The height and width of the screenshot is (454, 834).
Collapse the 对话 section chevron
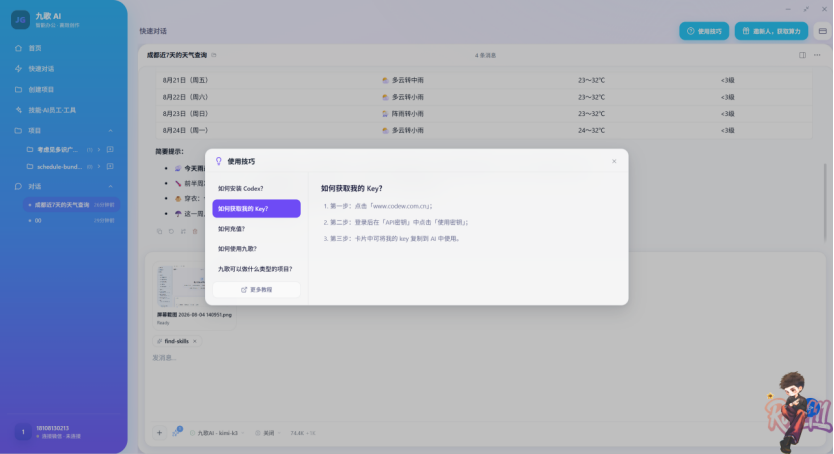coord(111,186)
